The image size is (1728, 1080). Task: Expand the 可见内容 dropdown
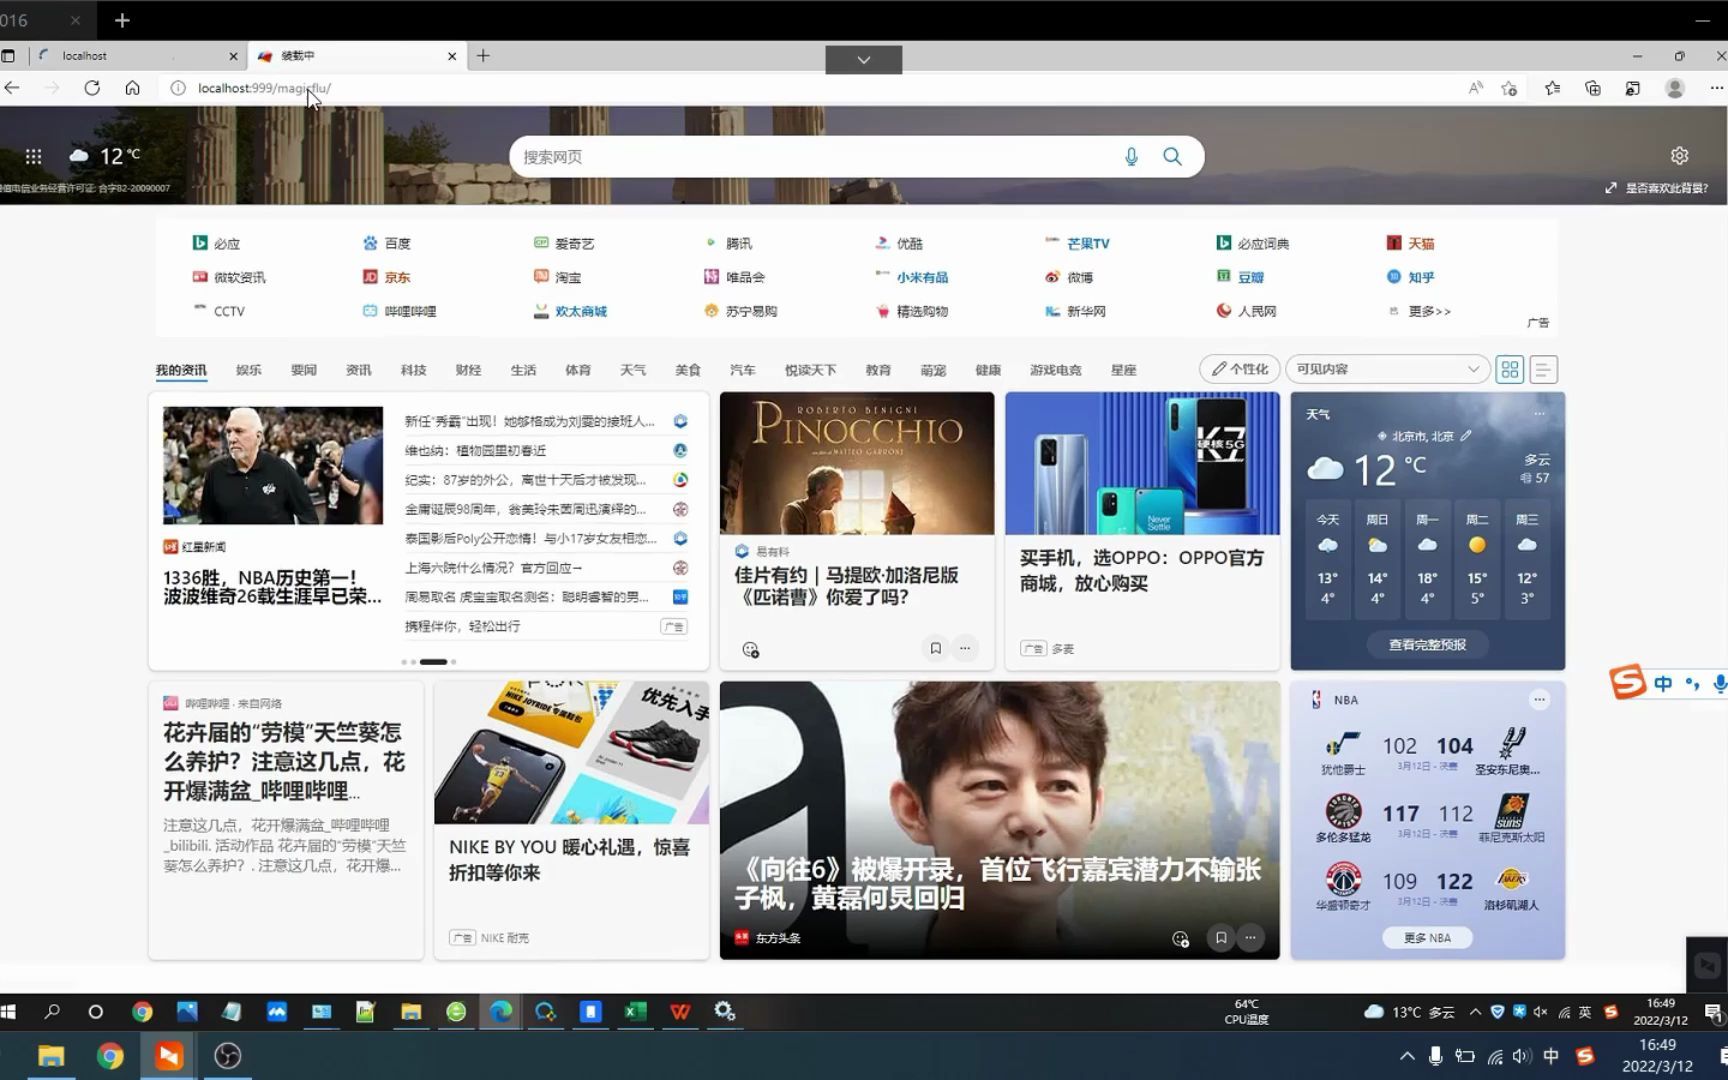click(x=1387, y=369)
